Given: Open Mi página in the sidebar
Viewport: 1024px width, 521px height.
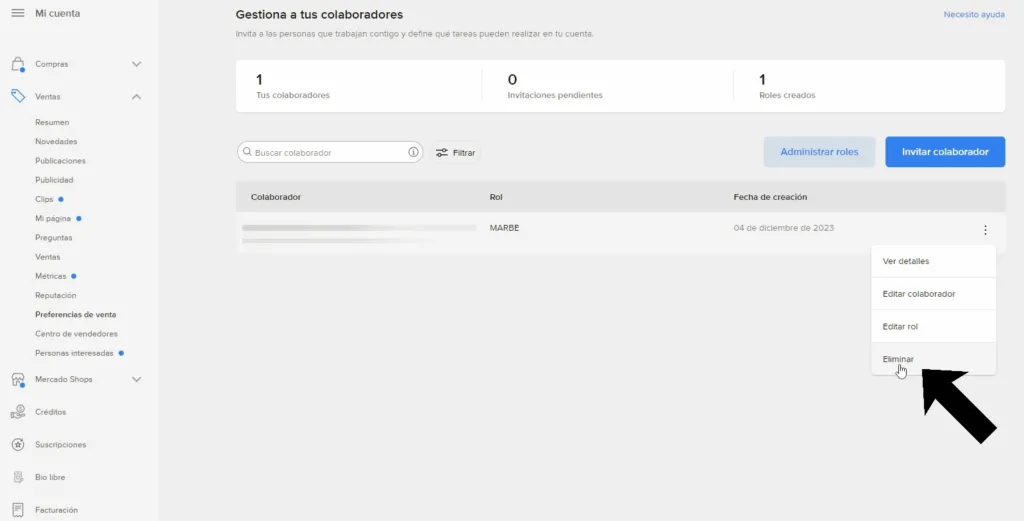Looking at the screenshot, I should click(x=53, y=218).
